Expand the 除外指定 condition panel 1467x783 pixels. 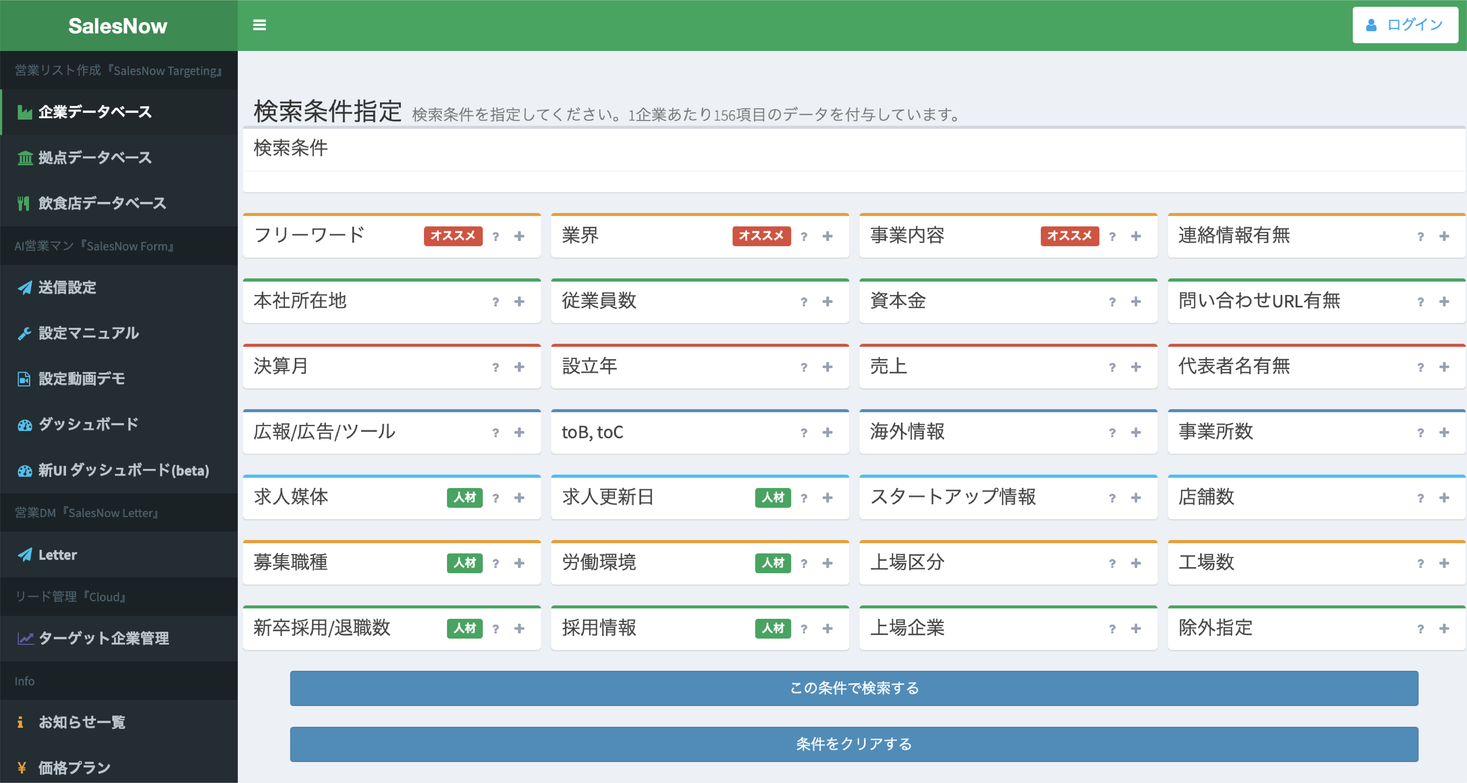[x=1444, y=628]
